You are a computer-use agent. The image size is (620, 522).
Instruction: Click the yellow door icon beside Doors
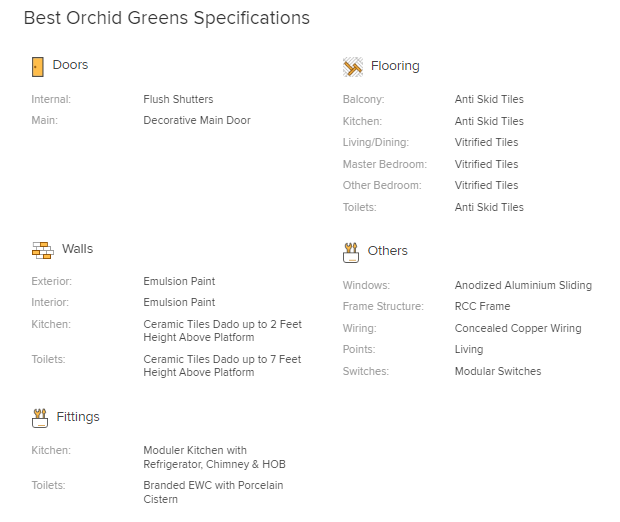tap(38, 67)
